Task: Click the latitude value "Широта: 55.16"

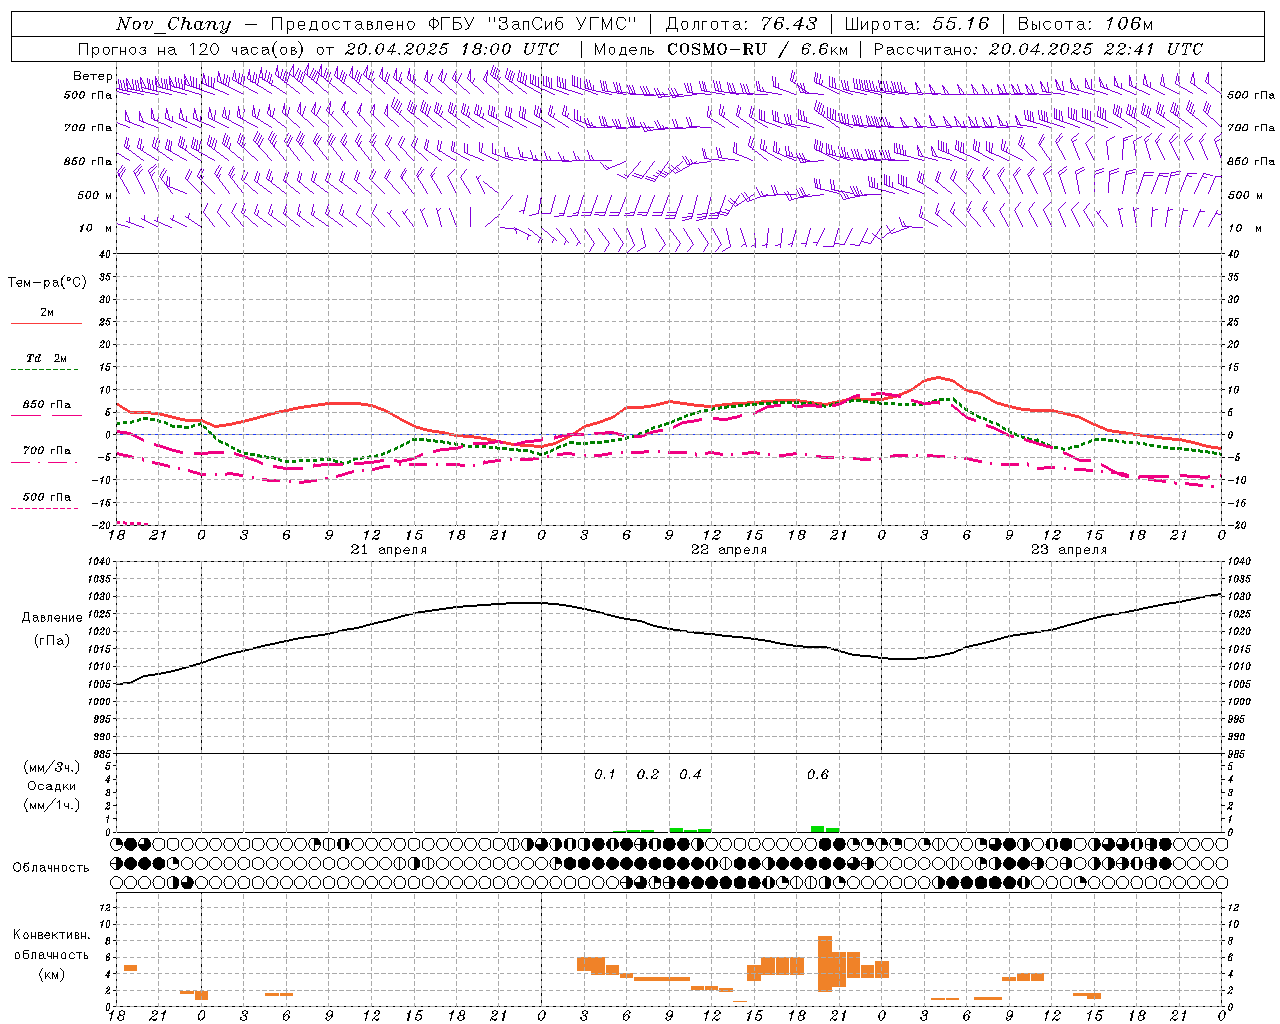Action: click(917, 24)
